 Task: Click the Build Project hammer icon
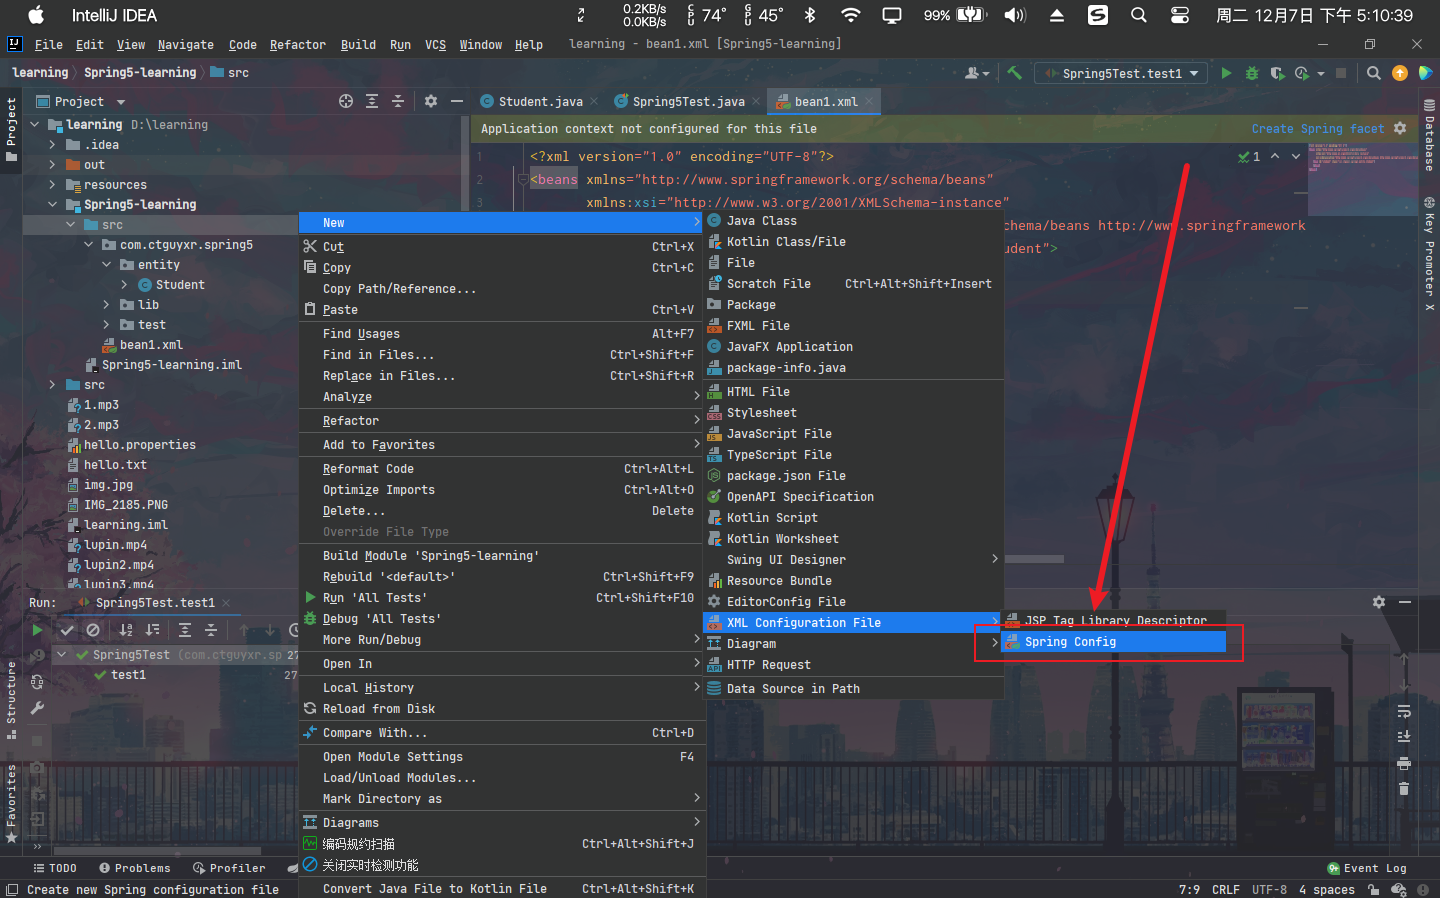(x=1014, y=73)
